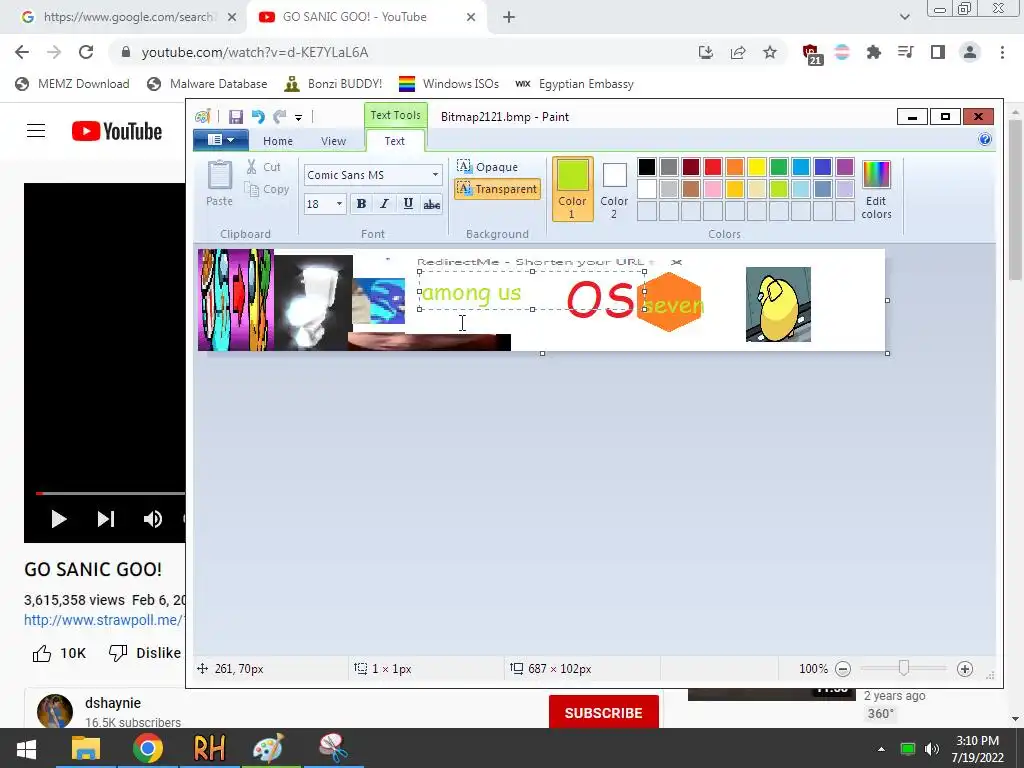Play the YouTube video

[x=59, y=519]
